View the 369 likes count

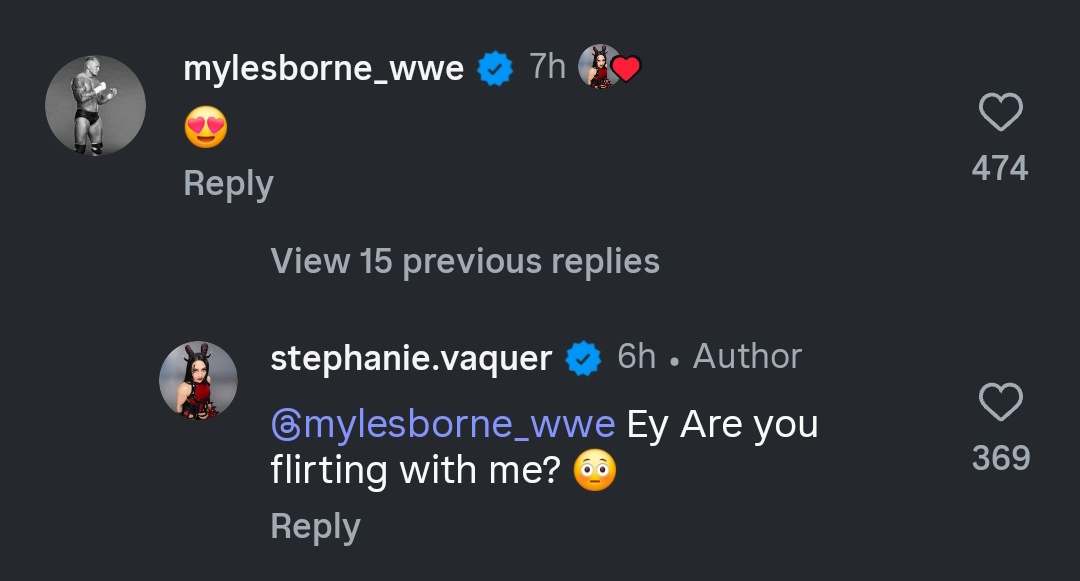[1001, 458]
